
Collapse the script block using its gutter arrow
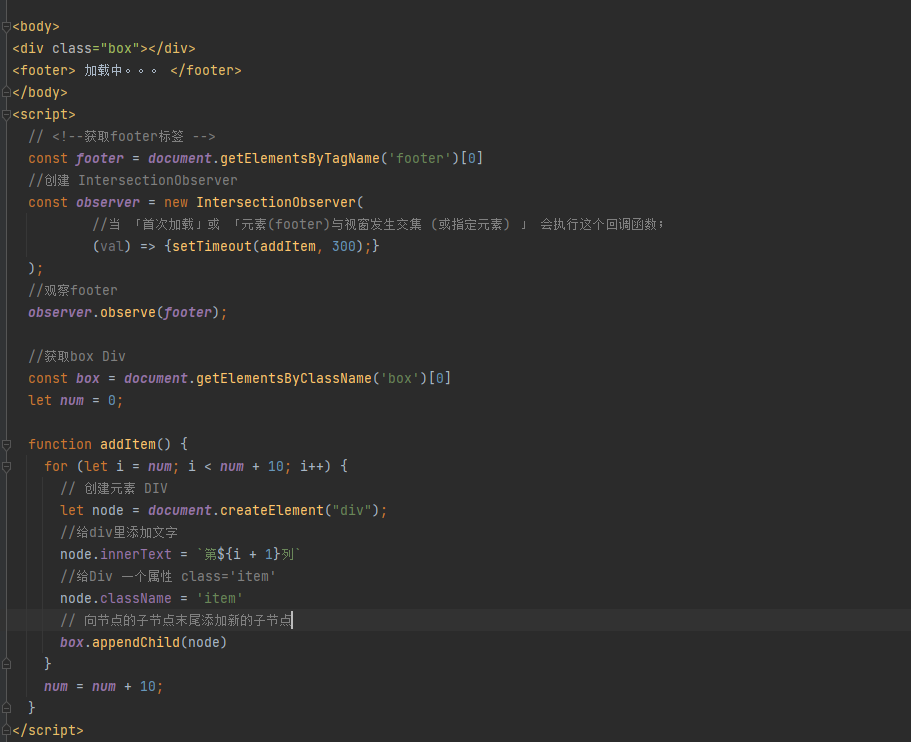[5, 113]
